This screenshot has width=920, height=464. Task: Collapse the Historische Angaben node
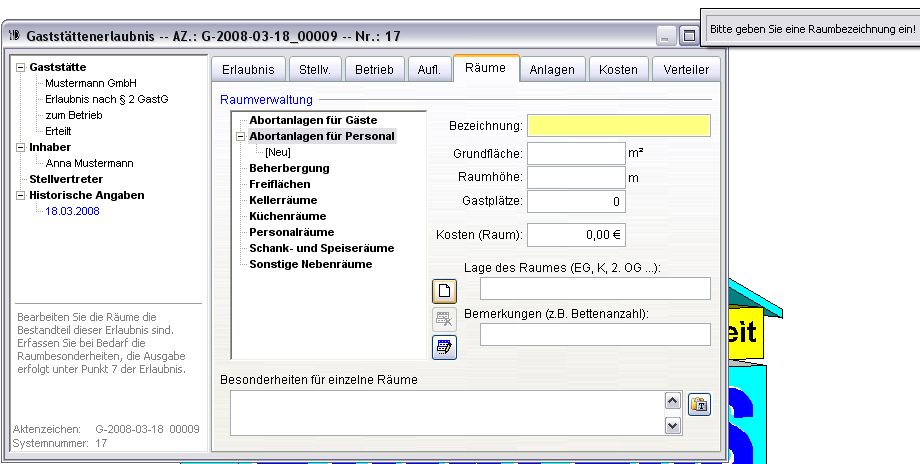[21, 195]
